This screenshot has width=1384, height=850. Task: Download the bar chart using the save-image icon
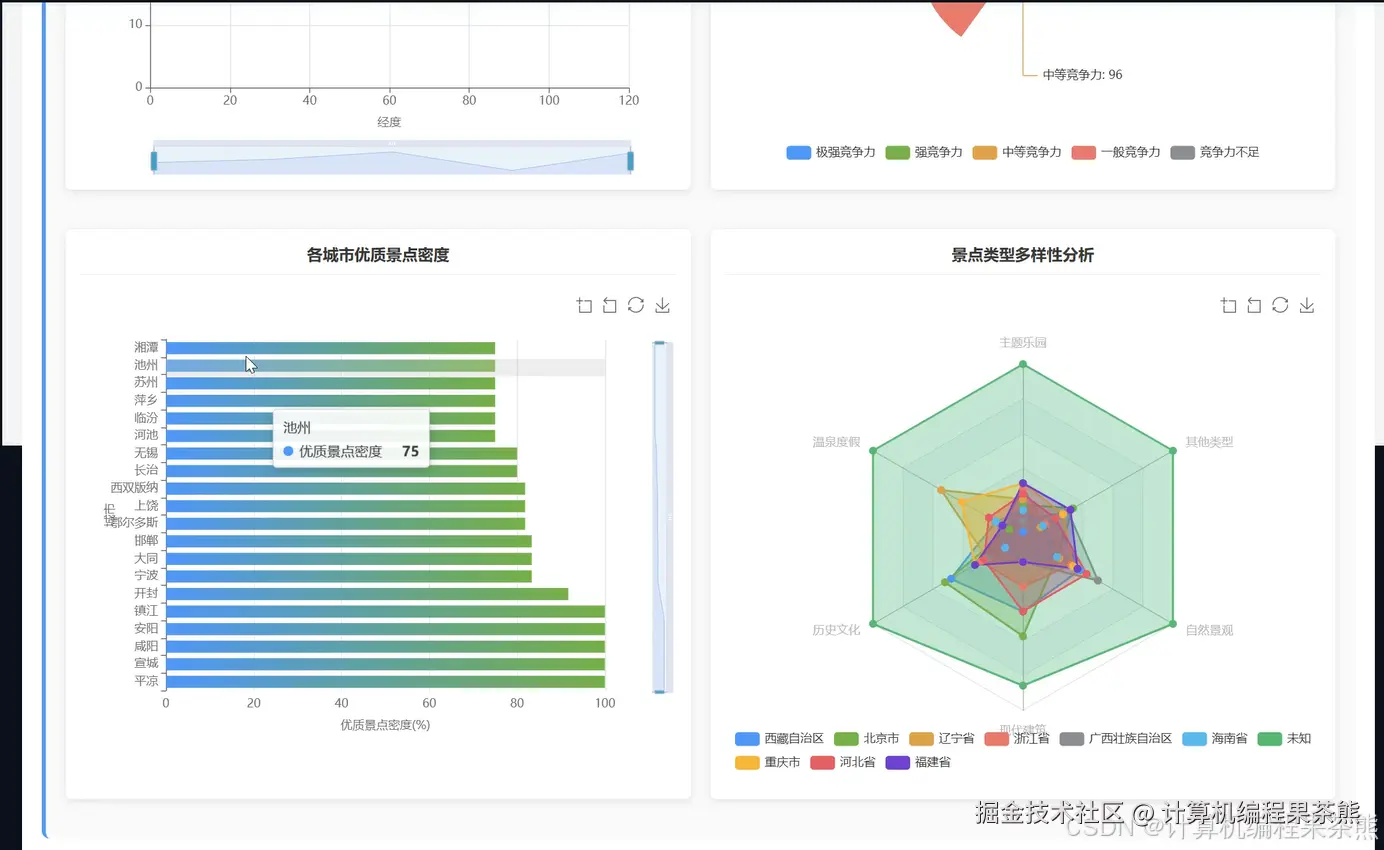point(662,305)
